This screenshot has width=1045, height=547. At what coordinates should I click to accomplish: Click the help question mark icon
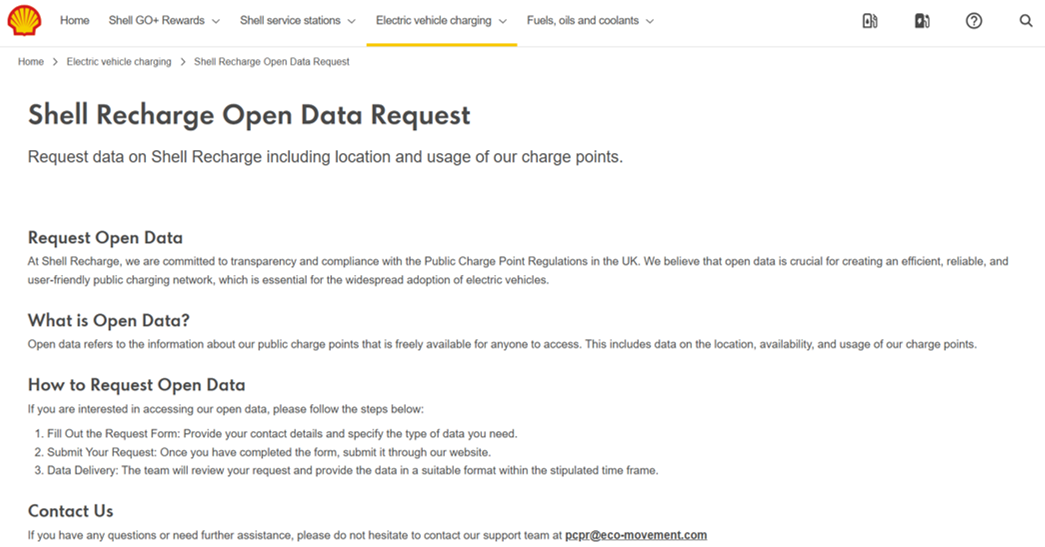(x=974, y=21)
